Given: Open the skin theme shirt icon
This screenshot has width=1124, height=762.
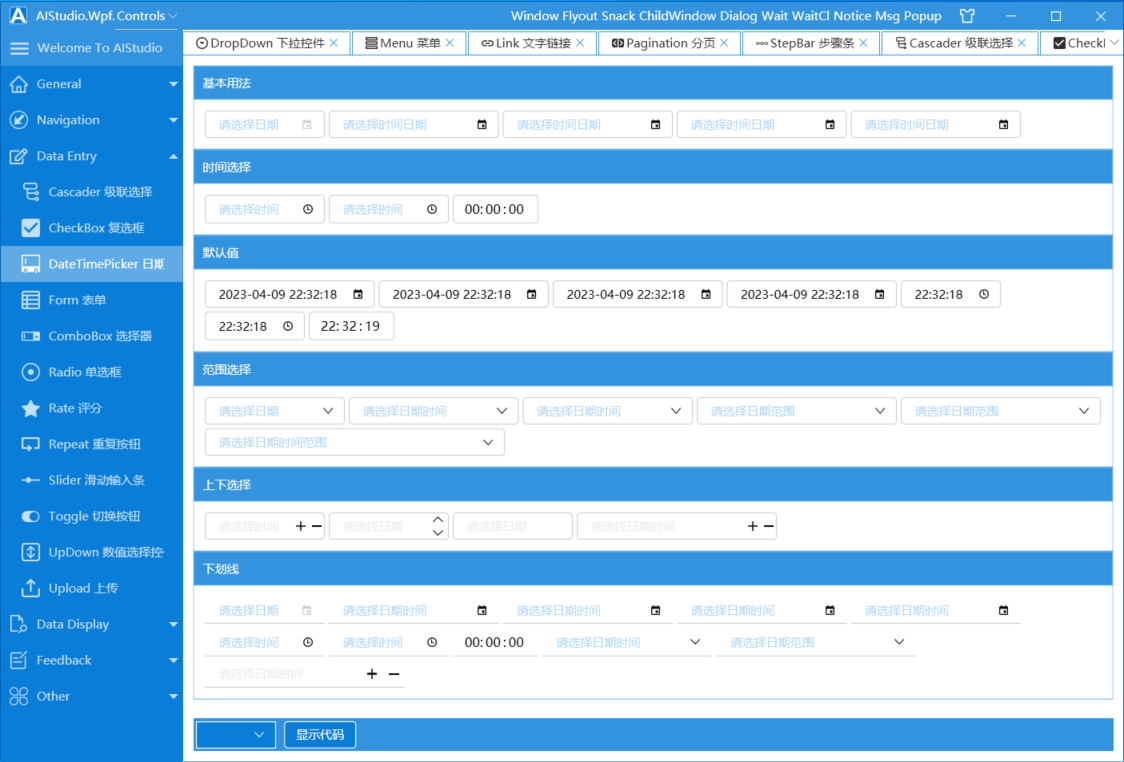Looking at the screenshot, I should tap(967, 16).
